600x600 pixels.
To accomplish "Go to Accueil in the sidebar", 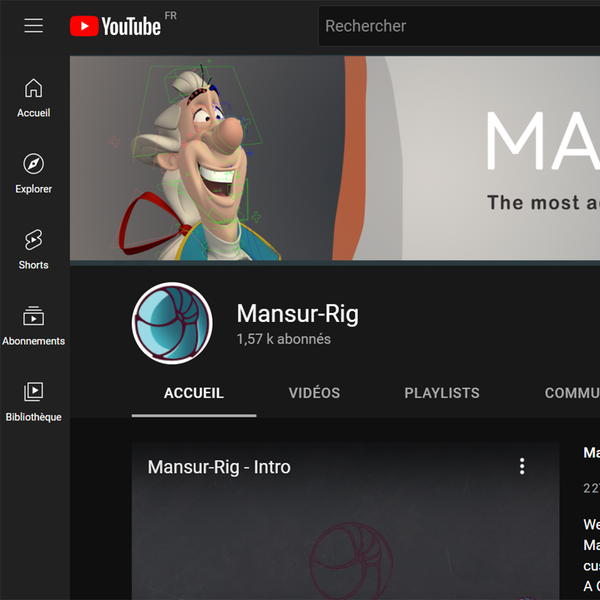I will pyautogui.click(x=33, y=98).
